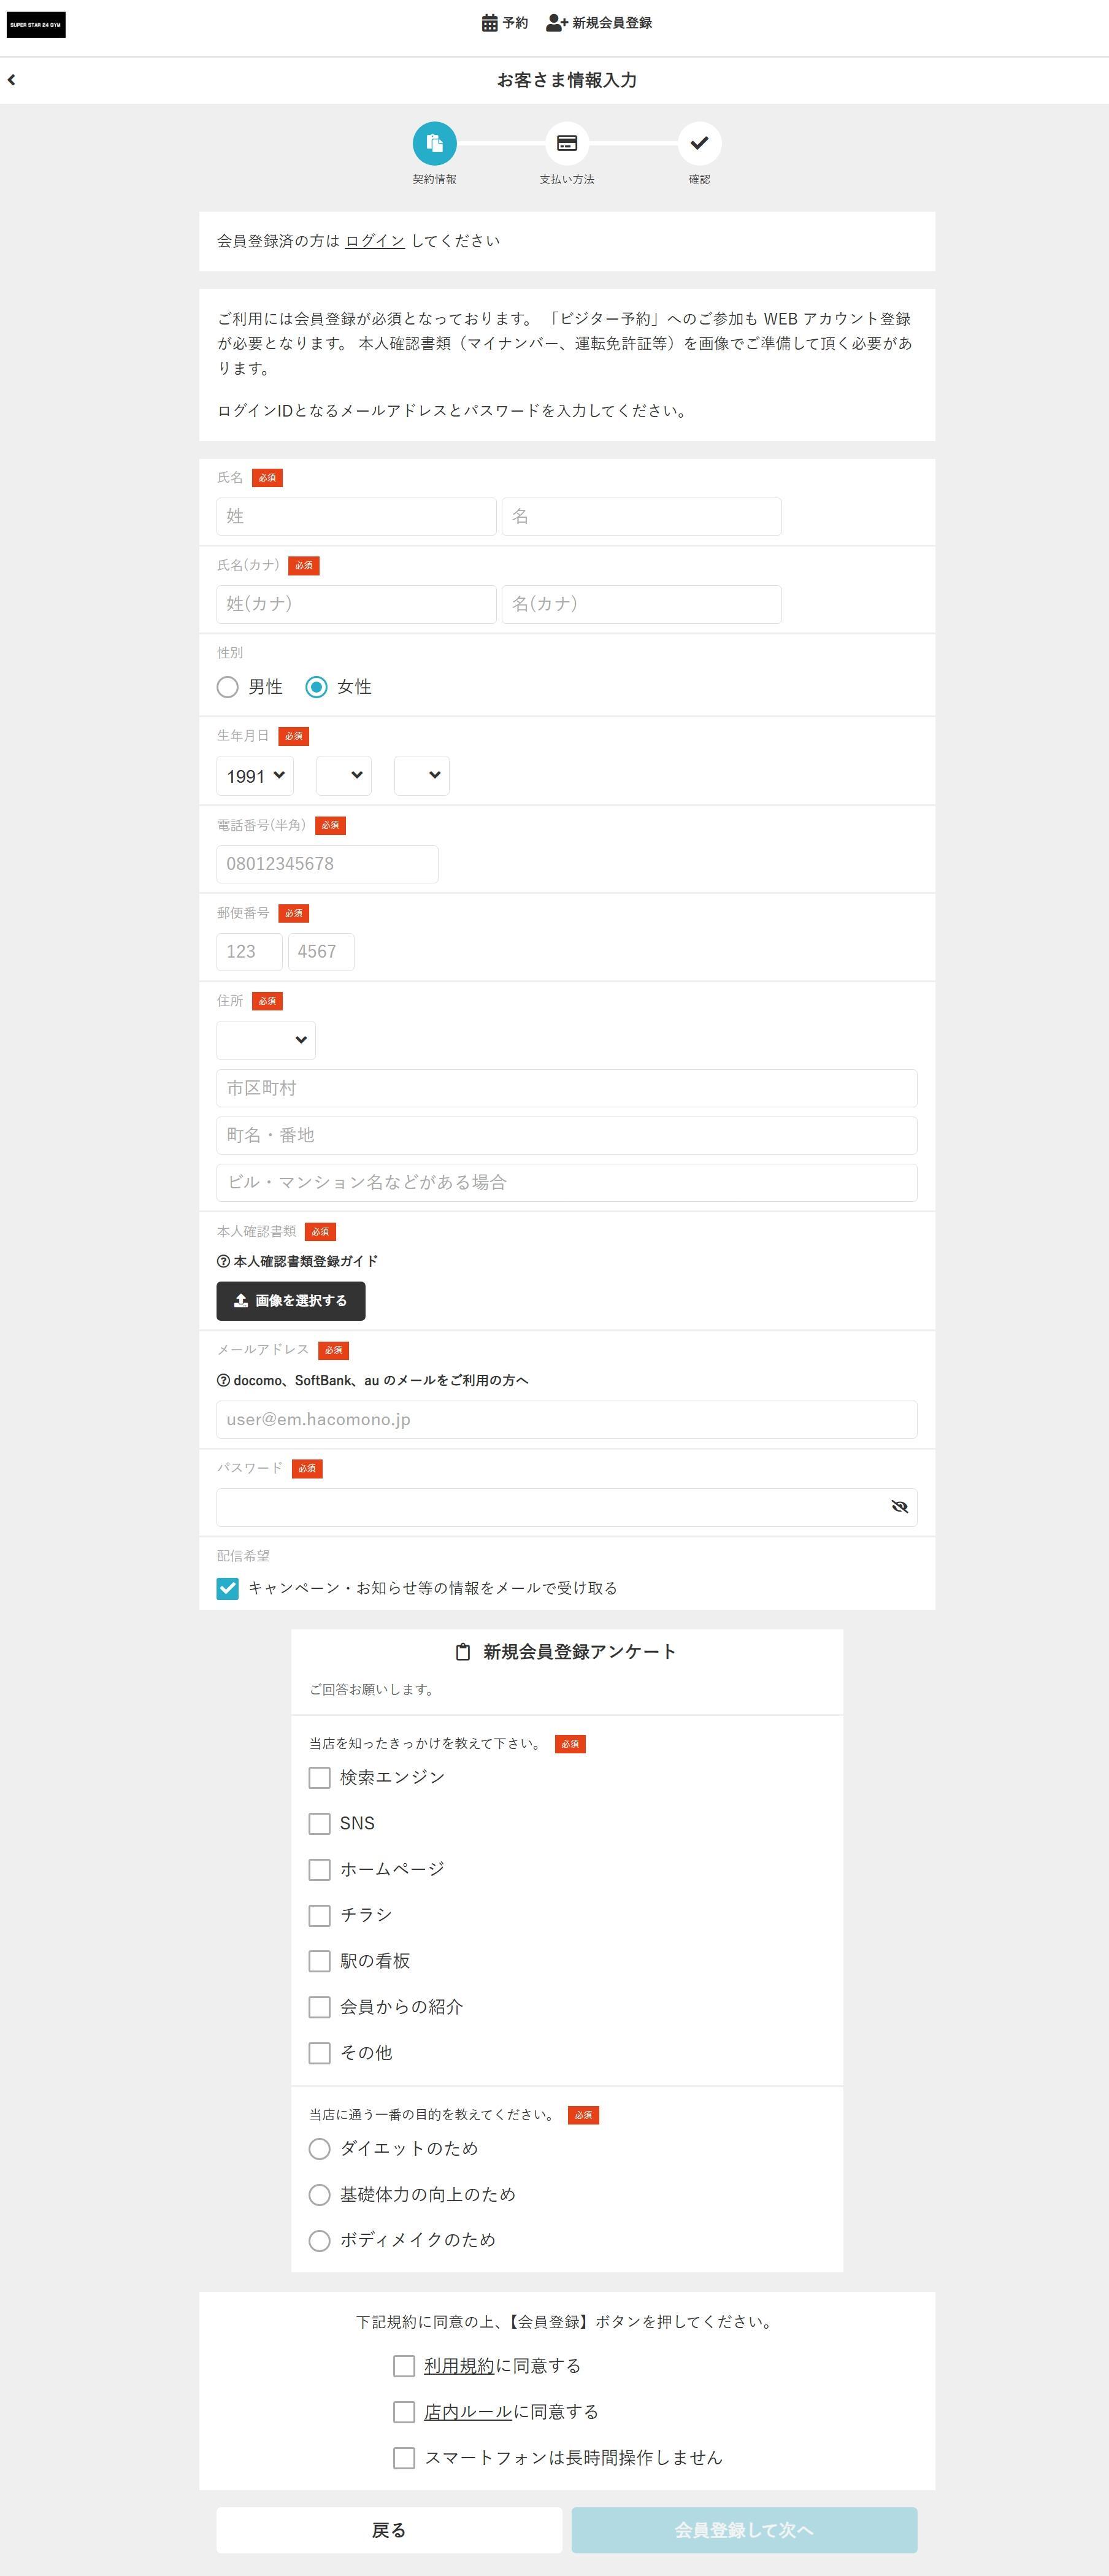Click the back chevron arrow in header
1109x2576 pixels.
12,80
